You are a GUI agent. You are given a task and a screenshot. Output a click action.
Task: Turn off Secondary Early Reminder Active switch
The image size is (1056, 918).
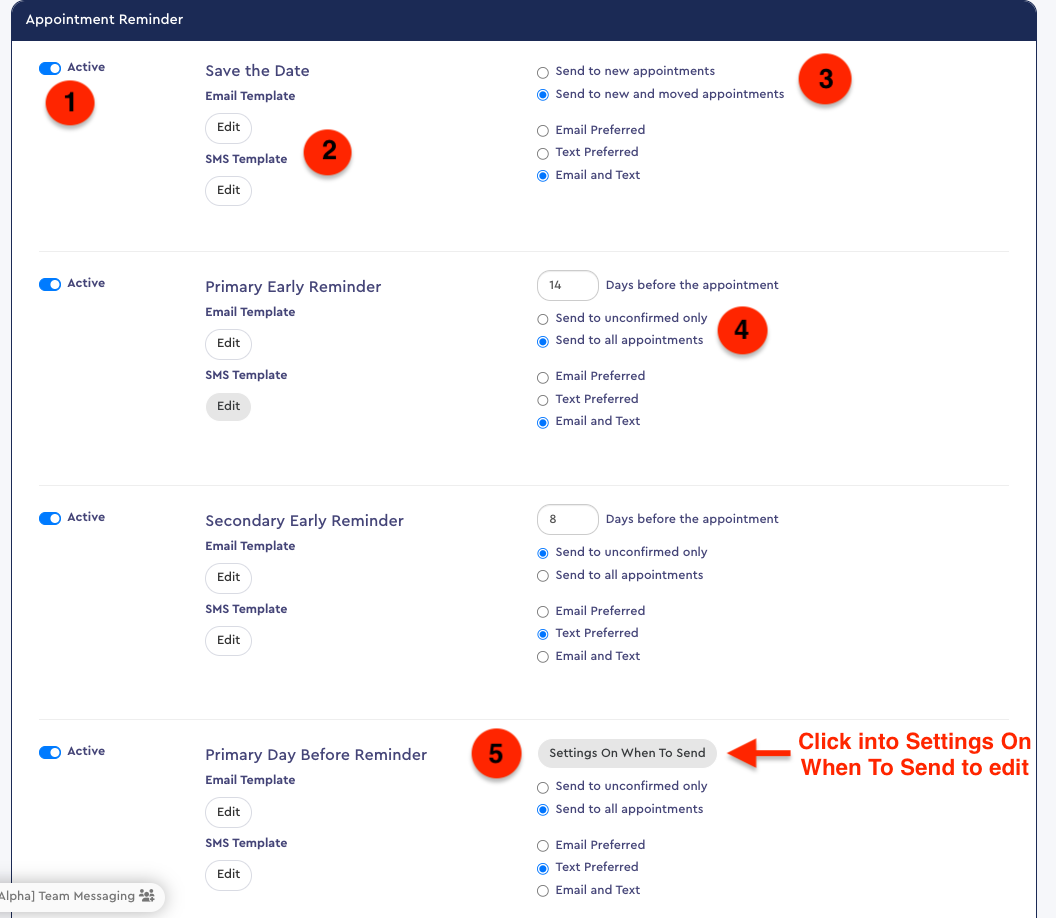(x=49, y=518)
